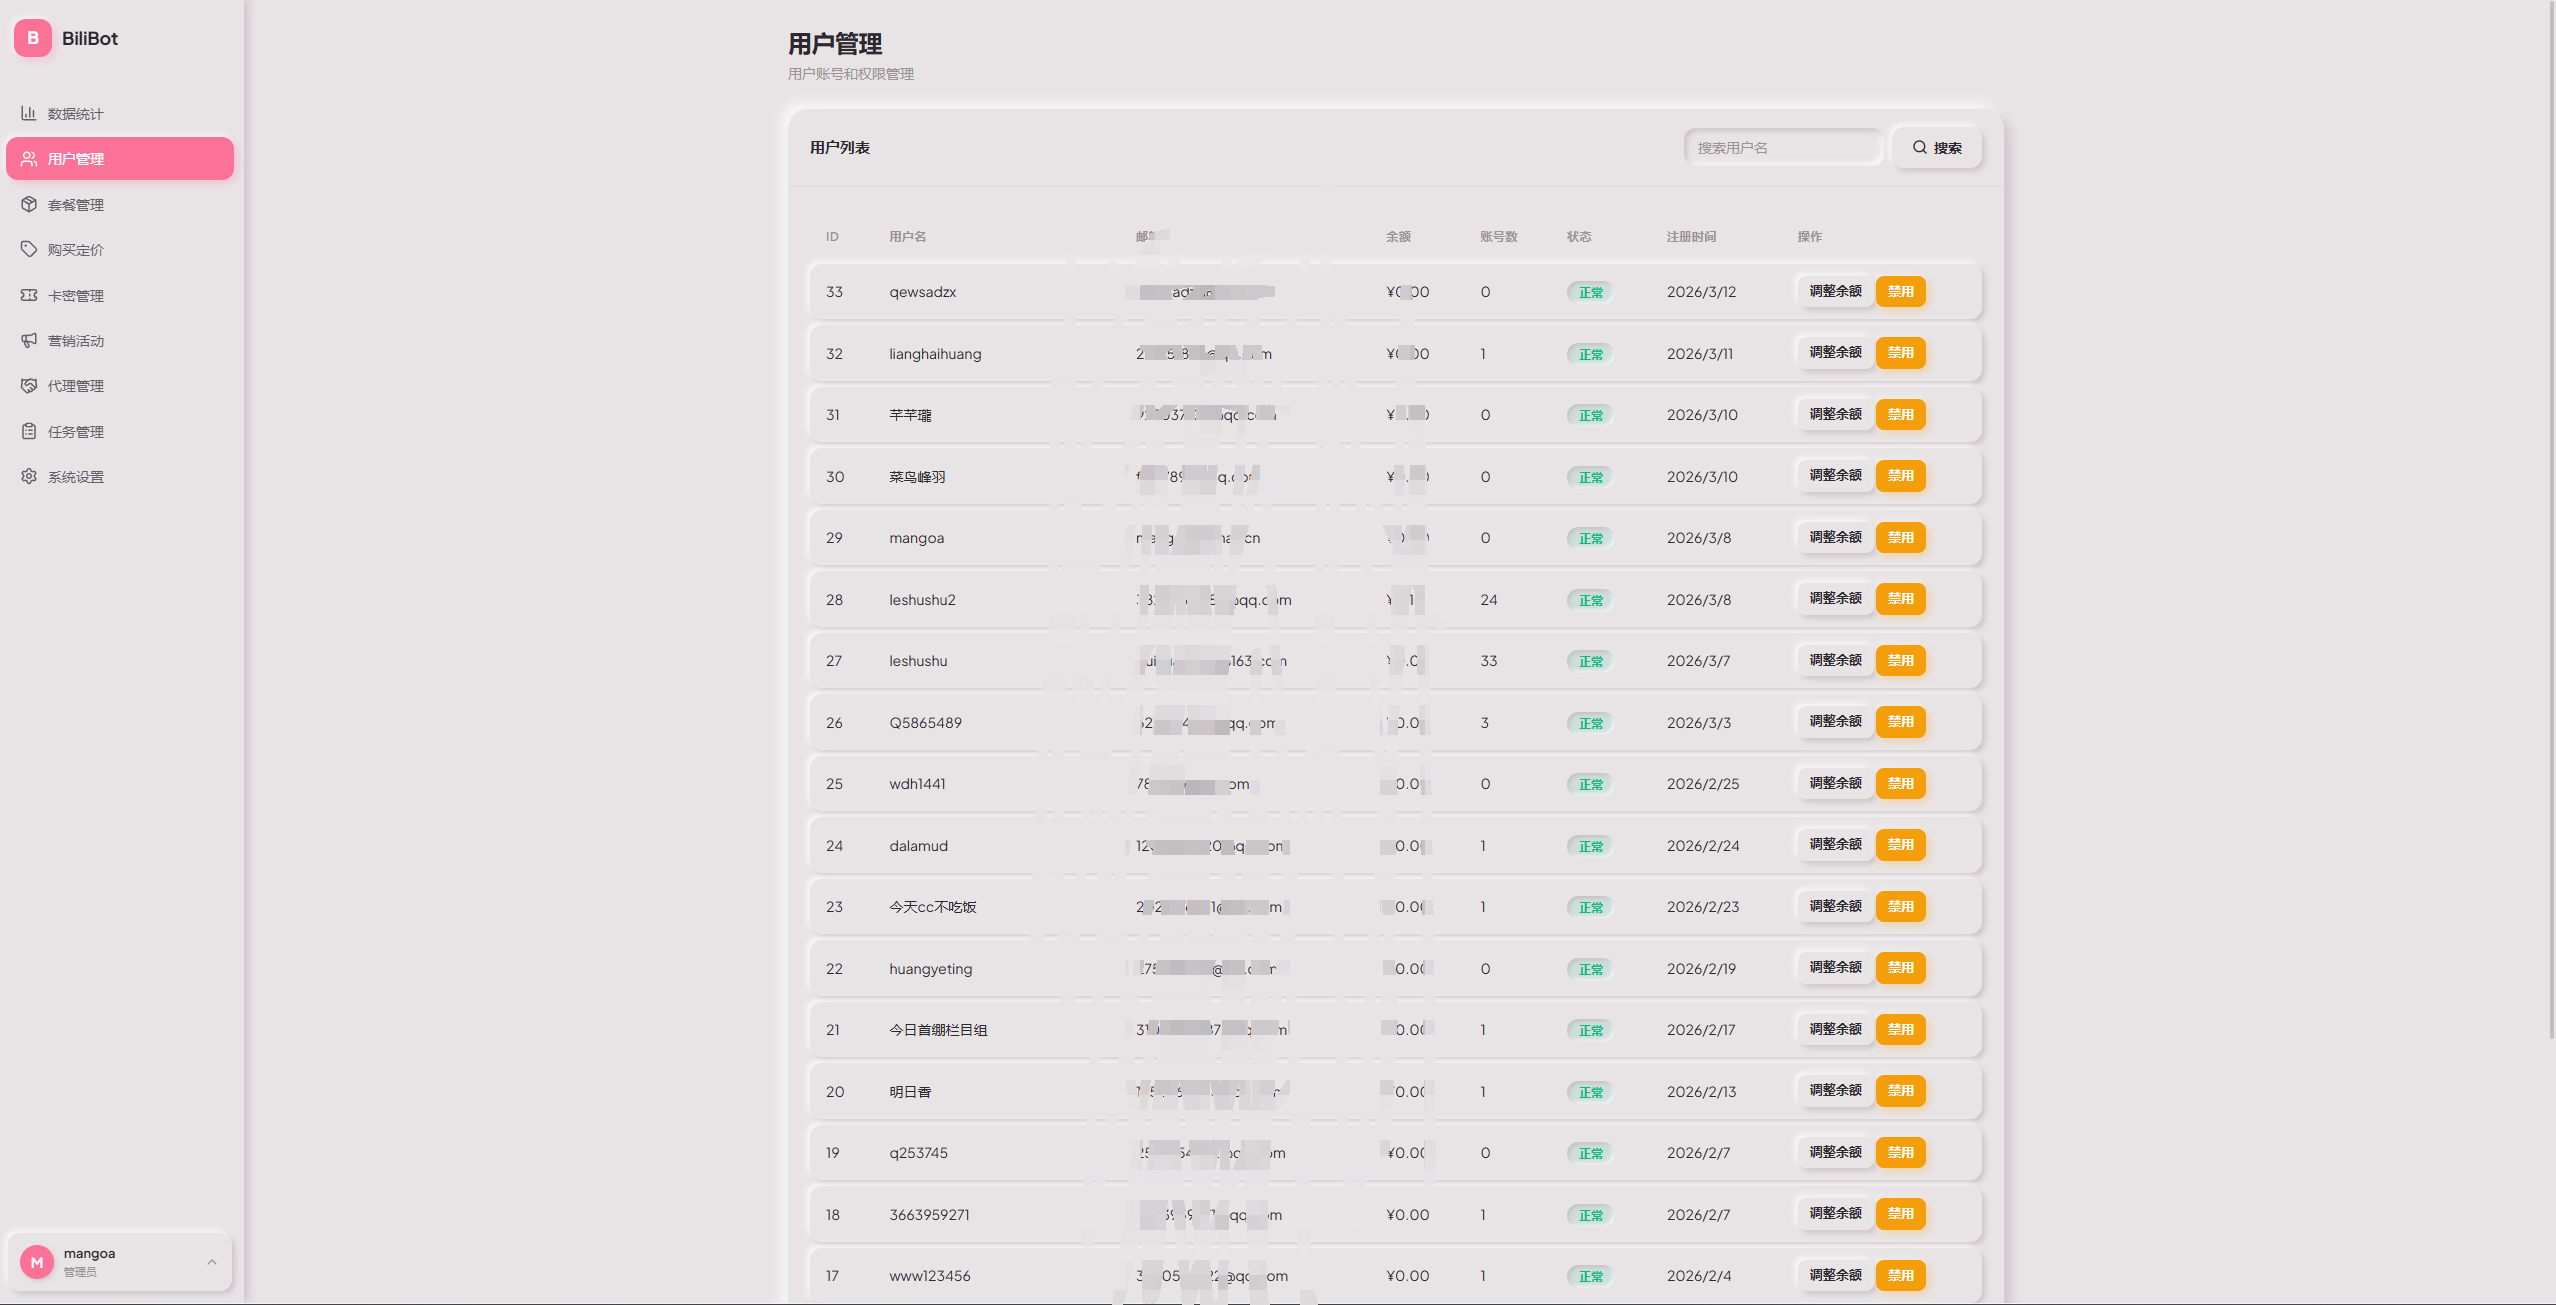
Task: Select the 营销活动 megaphone icon
Action: [x=29, y=340]
